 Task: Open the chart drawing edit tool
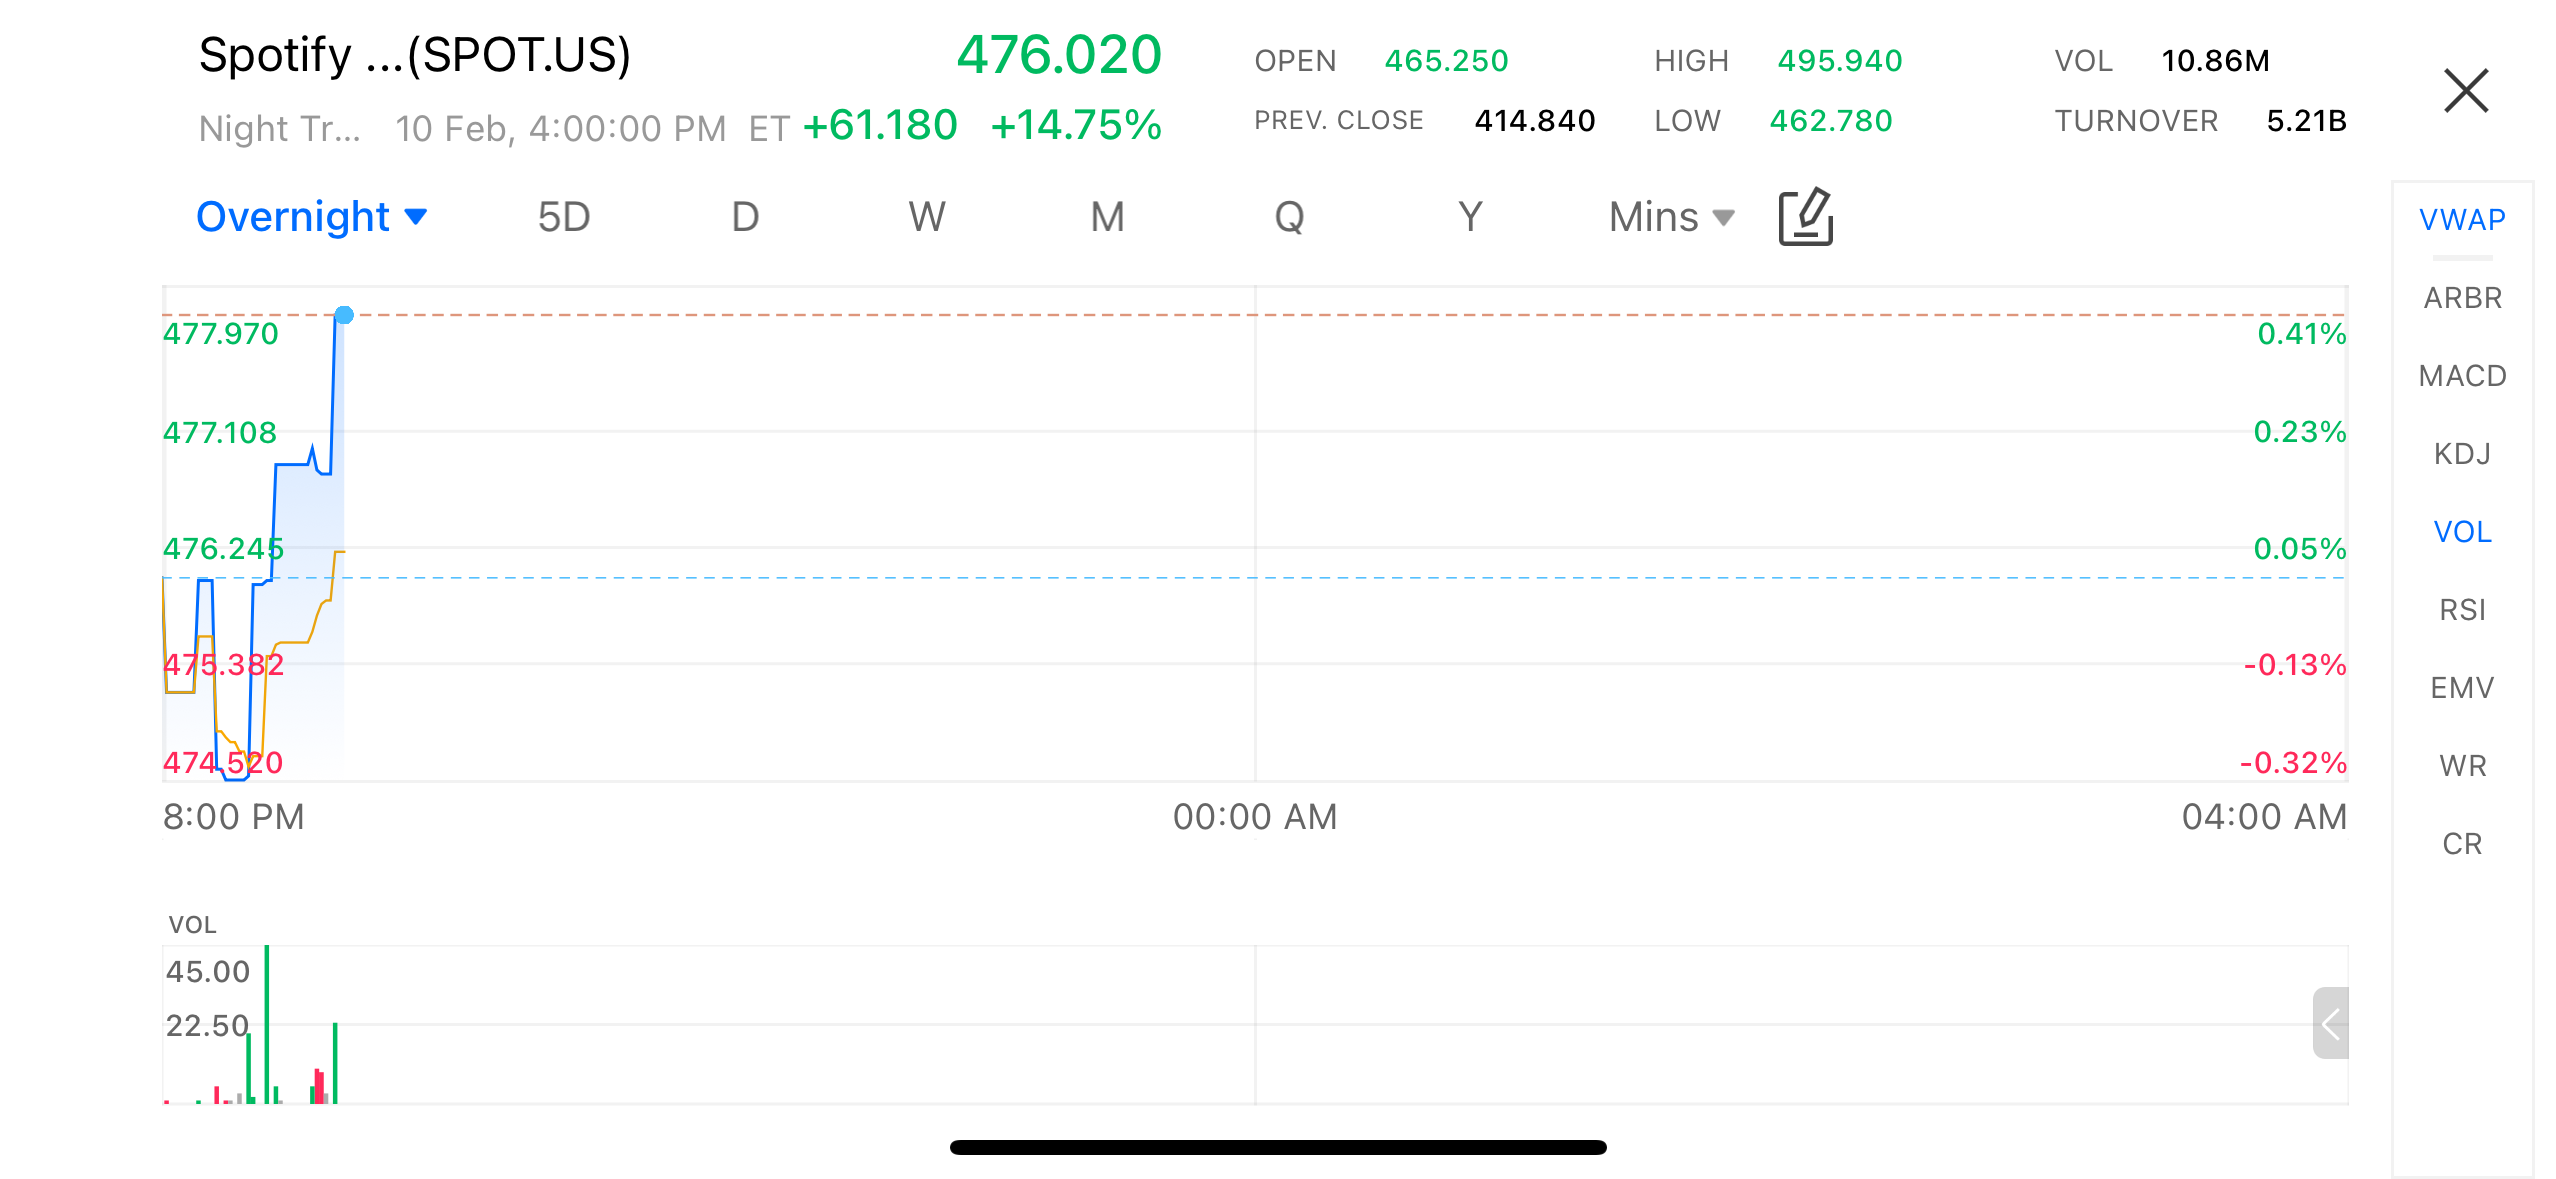point(1805,217)
